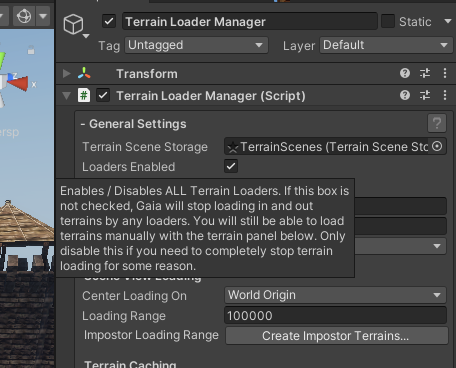Collapse the General Settings section
The image size is (456, 368).
(x=134, y=124)
